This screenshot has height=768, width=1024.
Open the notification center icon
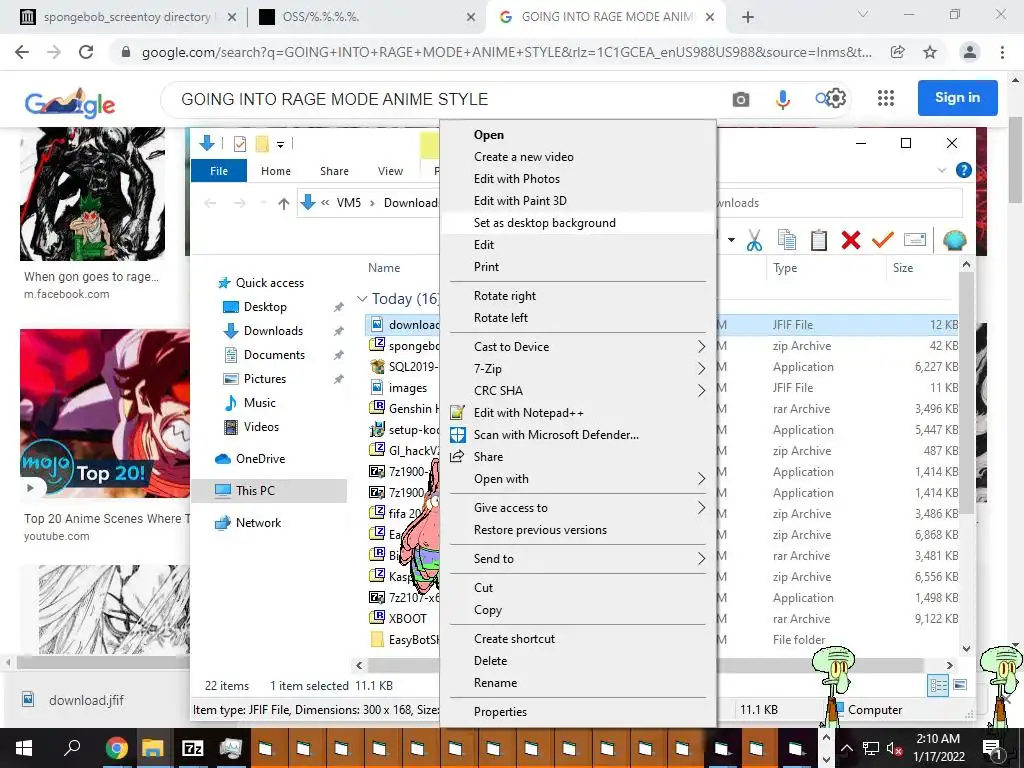tap(992, 748)
